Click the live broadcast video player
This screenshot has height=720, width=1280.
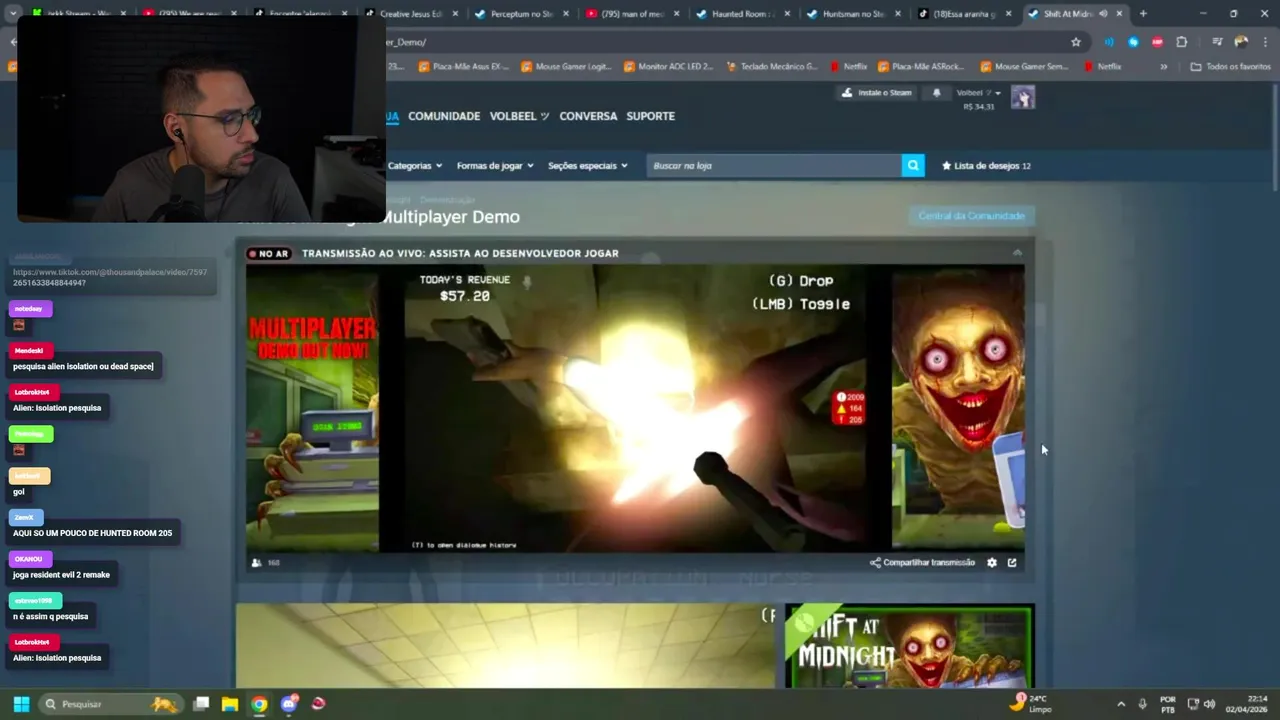click(635, 408)
